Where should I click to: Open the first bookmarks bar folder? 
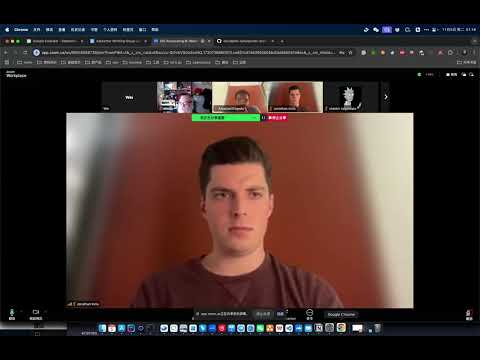click(24, 62)
